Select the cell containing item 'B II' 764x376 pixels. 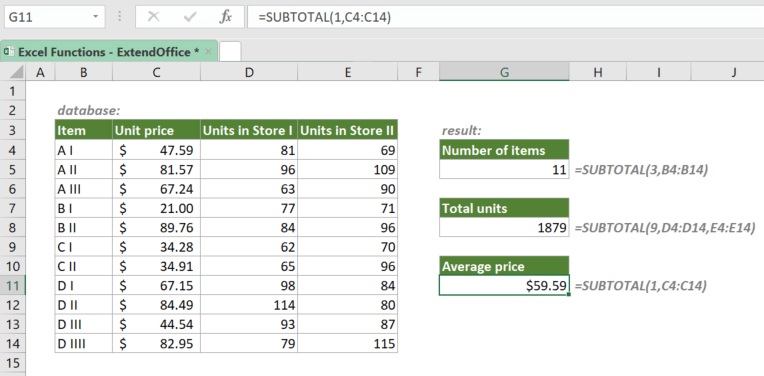click(84, 227)
